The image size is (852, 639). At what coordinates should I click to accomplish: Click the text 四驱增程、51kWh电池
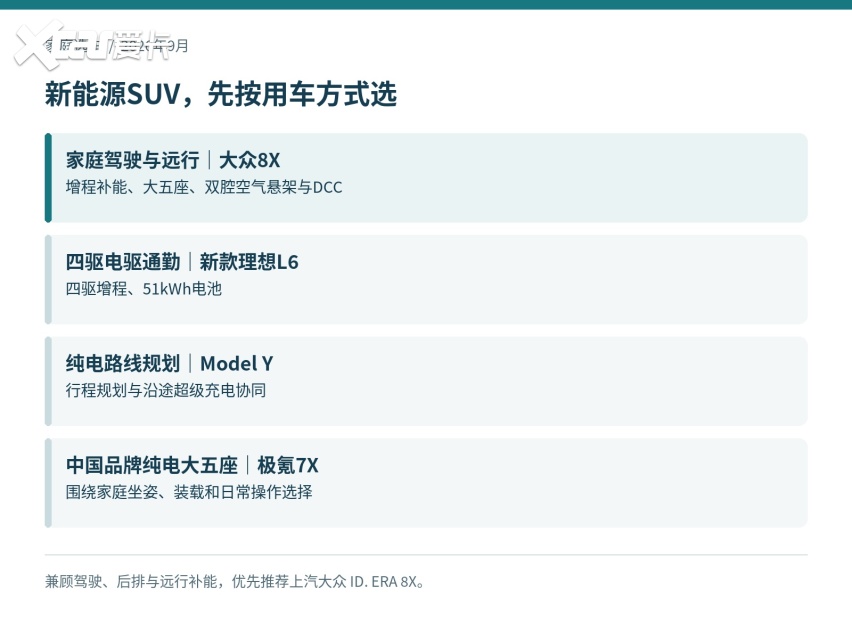pos(143,289)
